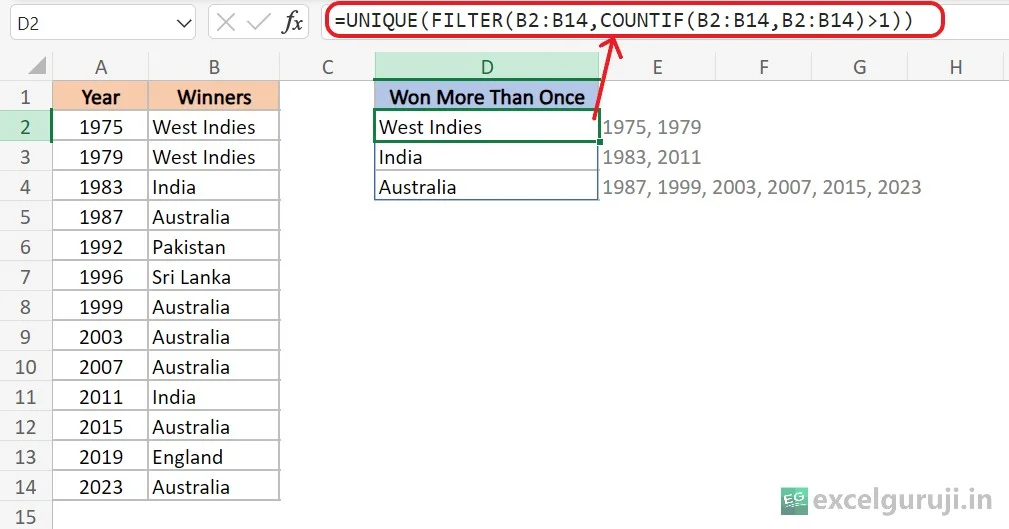Select Australia cell in column D

coord(487,187)
